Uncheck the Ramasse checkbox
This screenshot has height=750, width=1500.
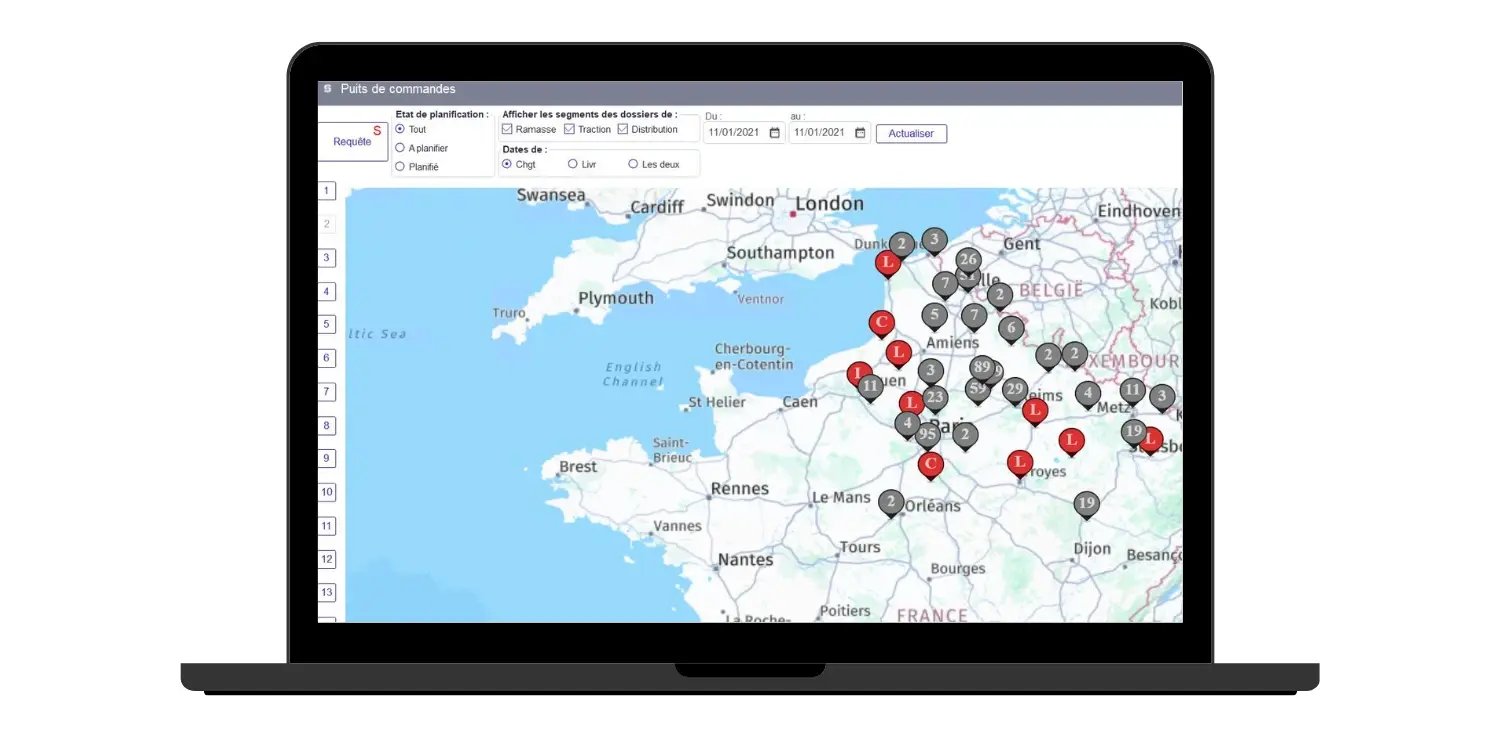coord(507,130)
